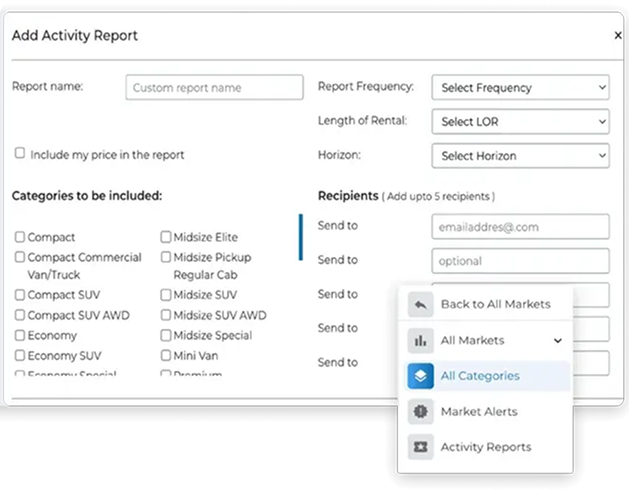629x493 pixels.
Task: Tick Compact Commercial Van/Truck checkbox
Action: point(20,257)
